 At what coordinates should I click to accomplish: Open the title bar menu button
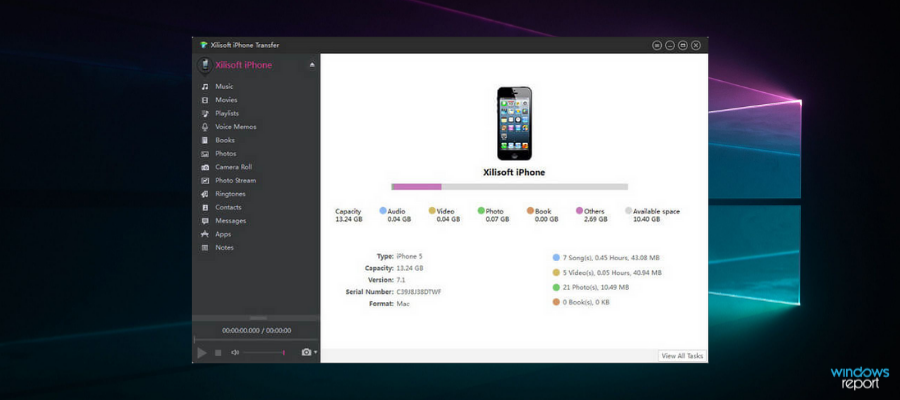[657, 45]
